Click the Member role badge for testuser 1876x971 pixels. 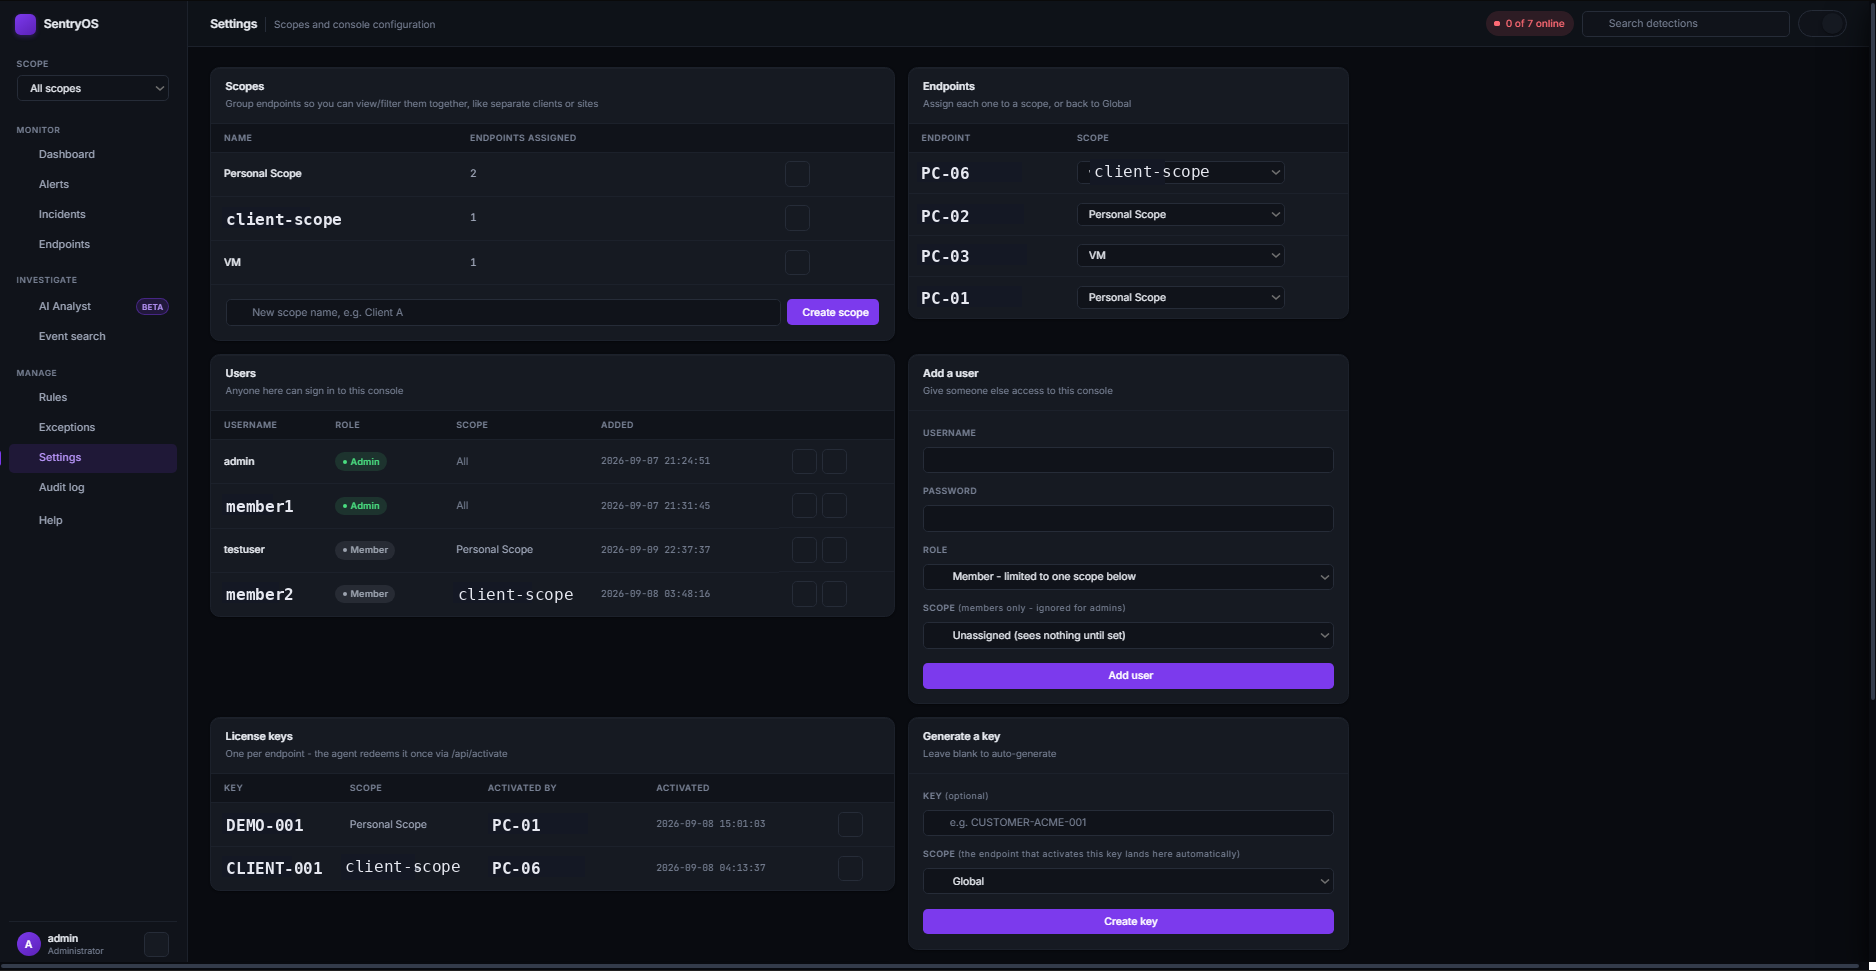click(365, 550)
